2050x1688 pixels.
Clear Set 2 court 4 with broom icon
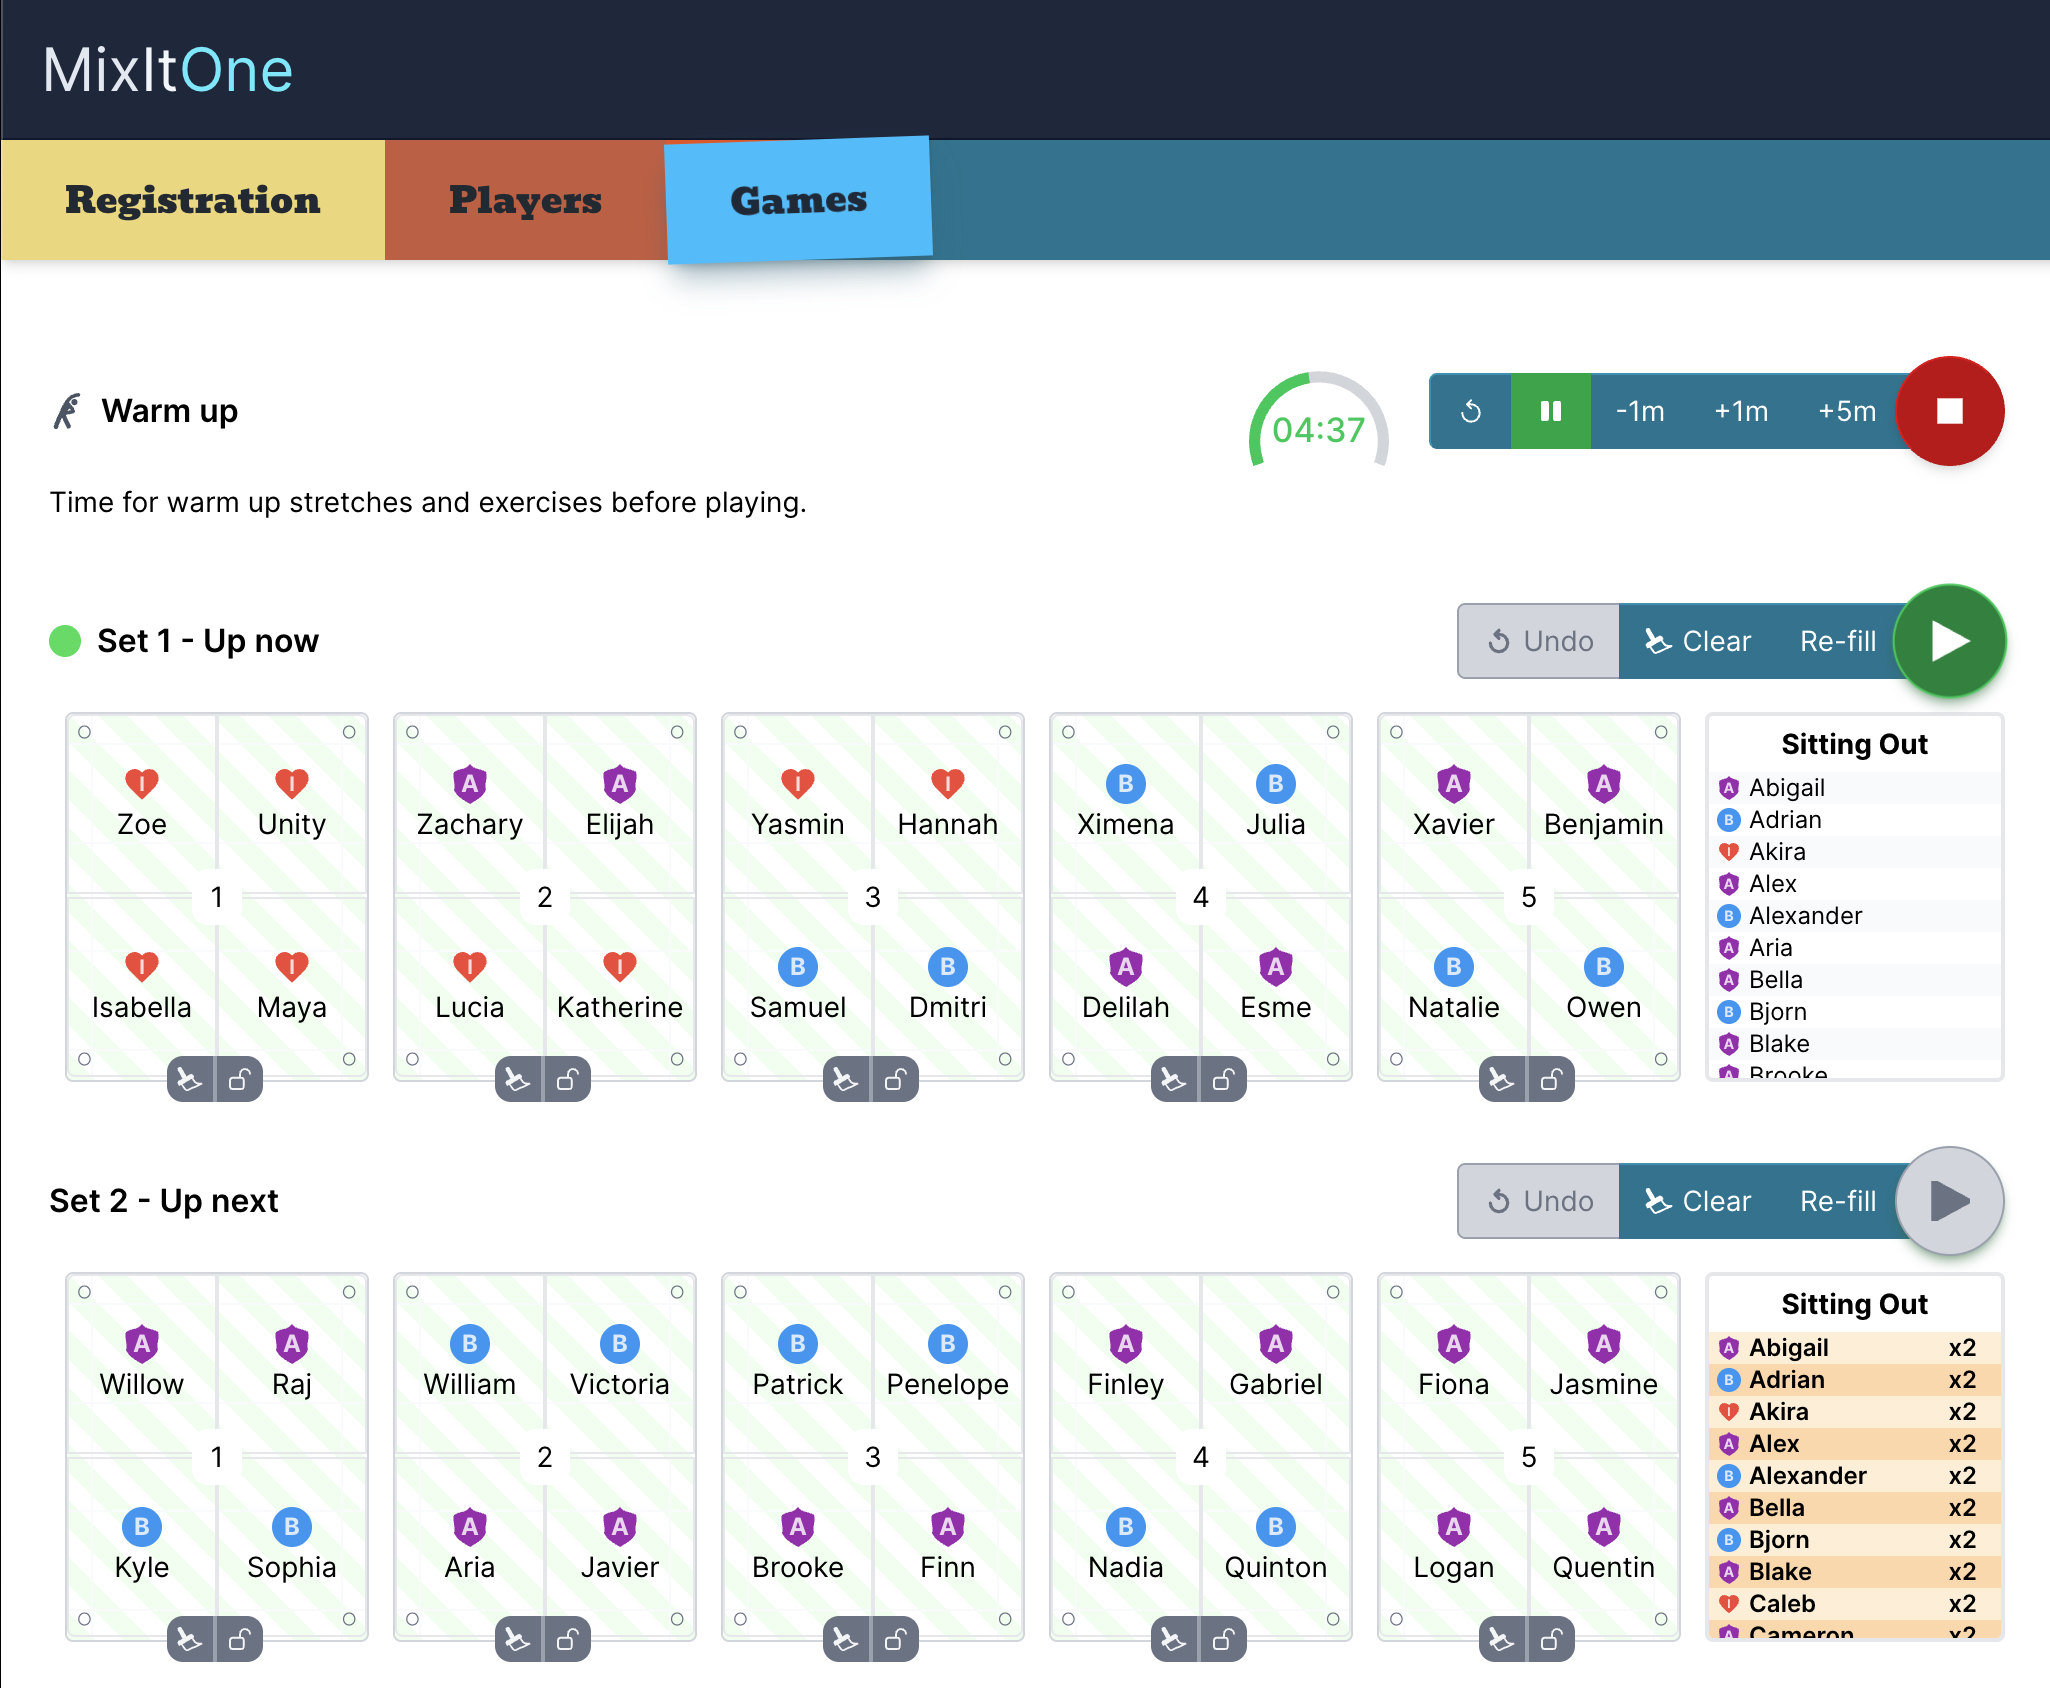pos(1174,1640)
